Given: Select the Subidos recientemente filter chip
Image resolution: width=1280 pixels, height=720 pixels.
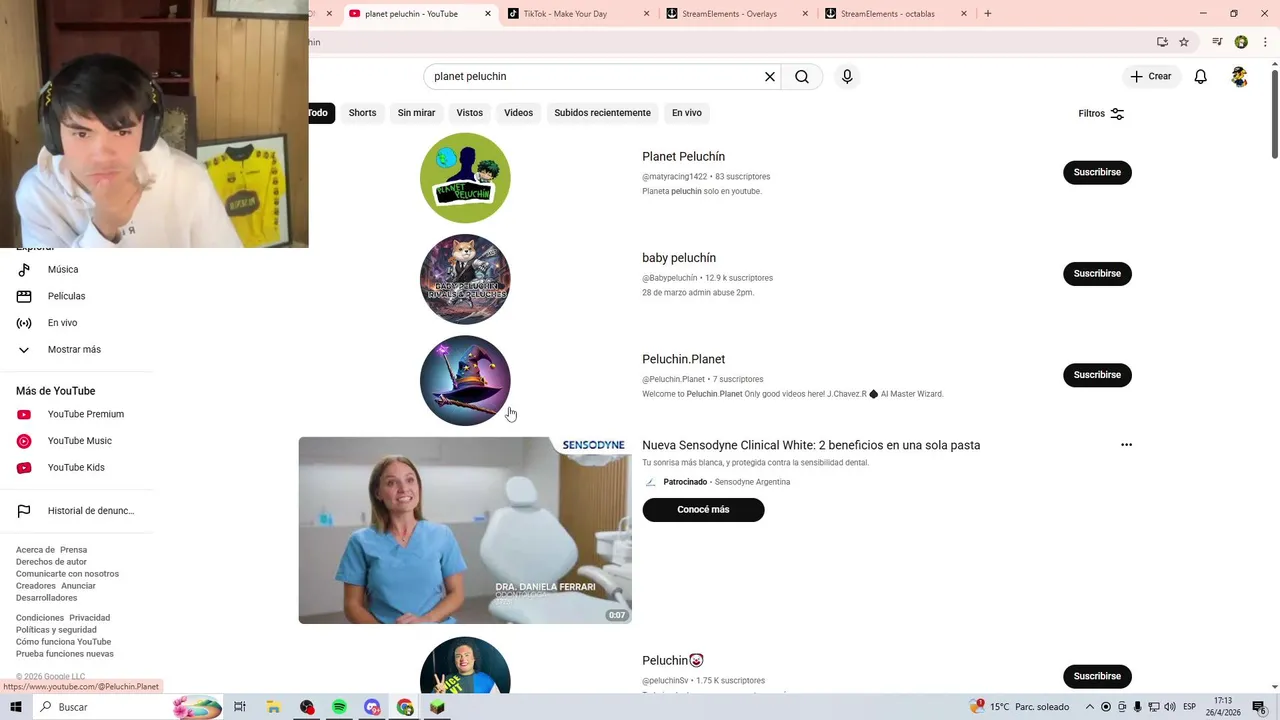Looking at the screenshot, I should coord(603,113).
